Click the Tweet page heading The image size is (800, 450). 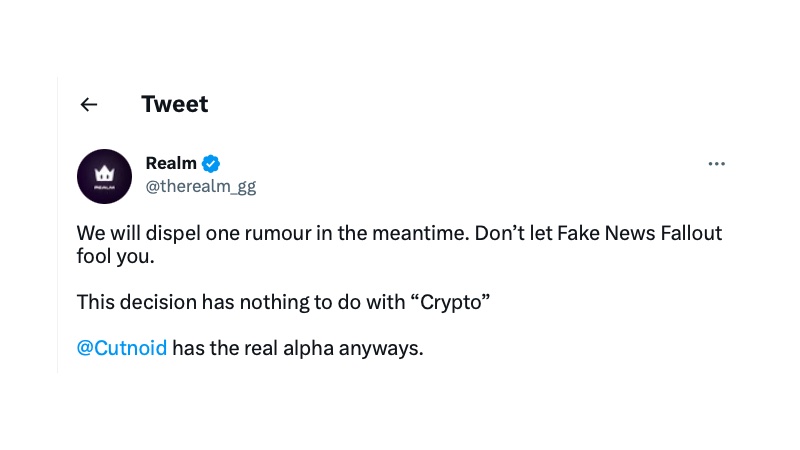click(x=174, y=104)
